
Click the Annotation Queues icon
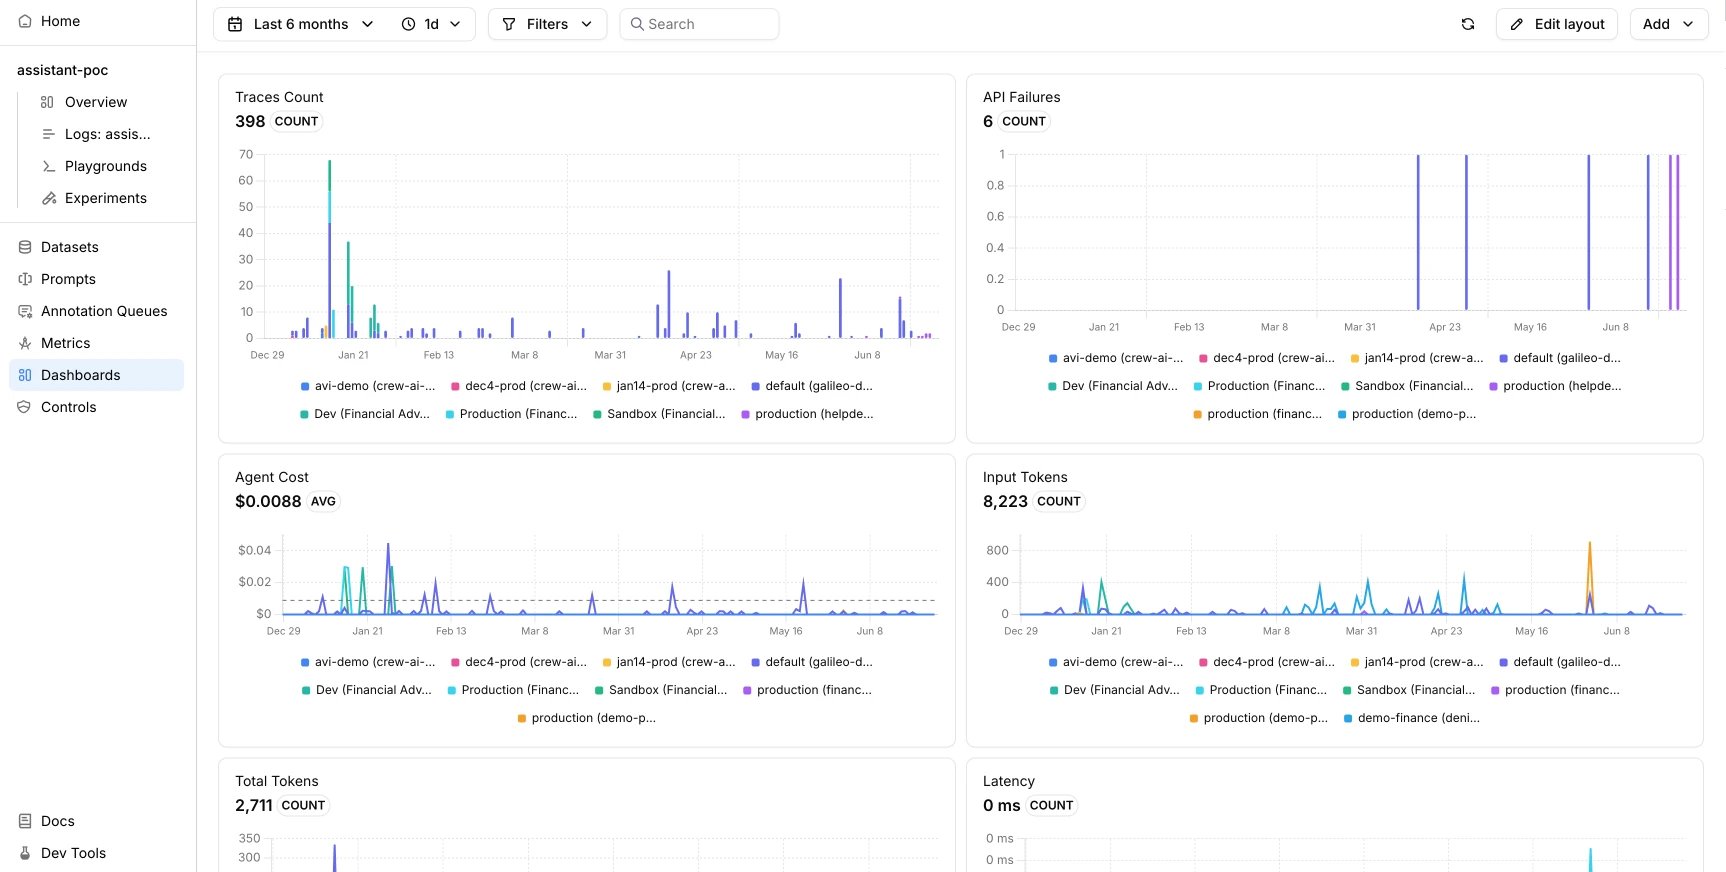25,311
